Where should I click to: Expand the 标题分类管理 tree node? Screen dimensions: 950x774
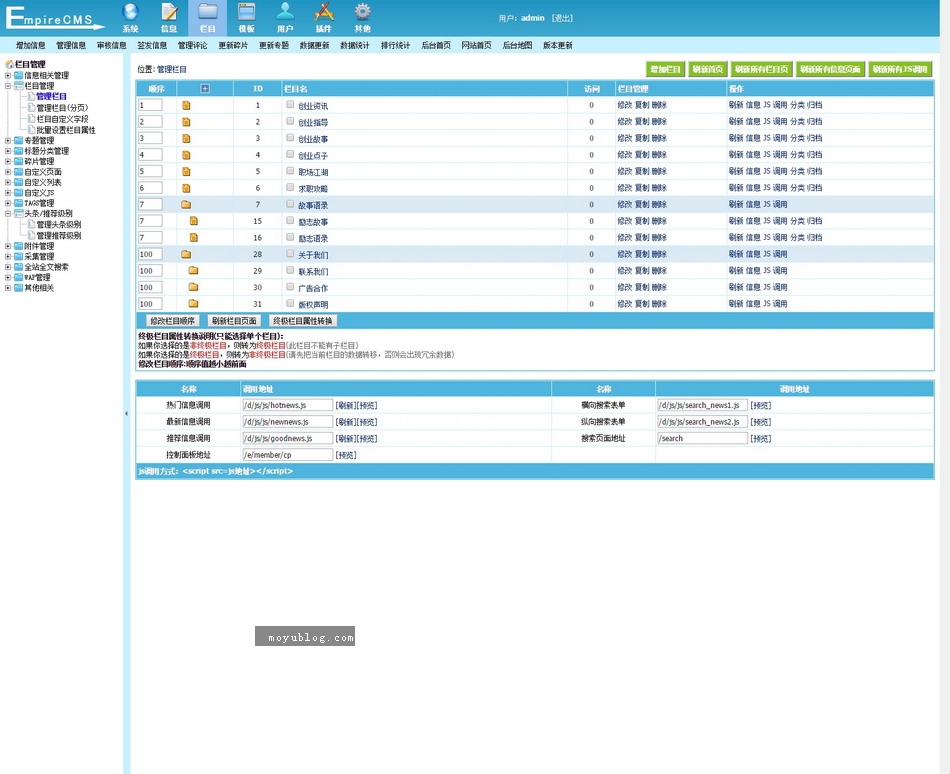pyautogui.click(x=8, y=151)
